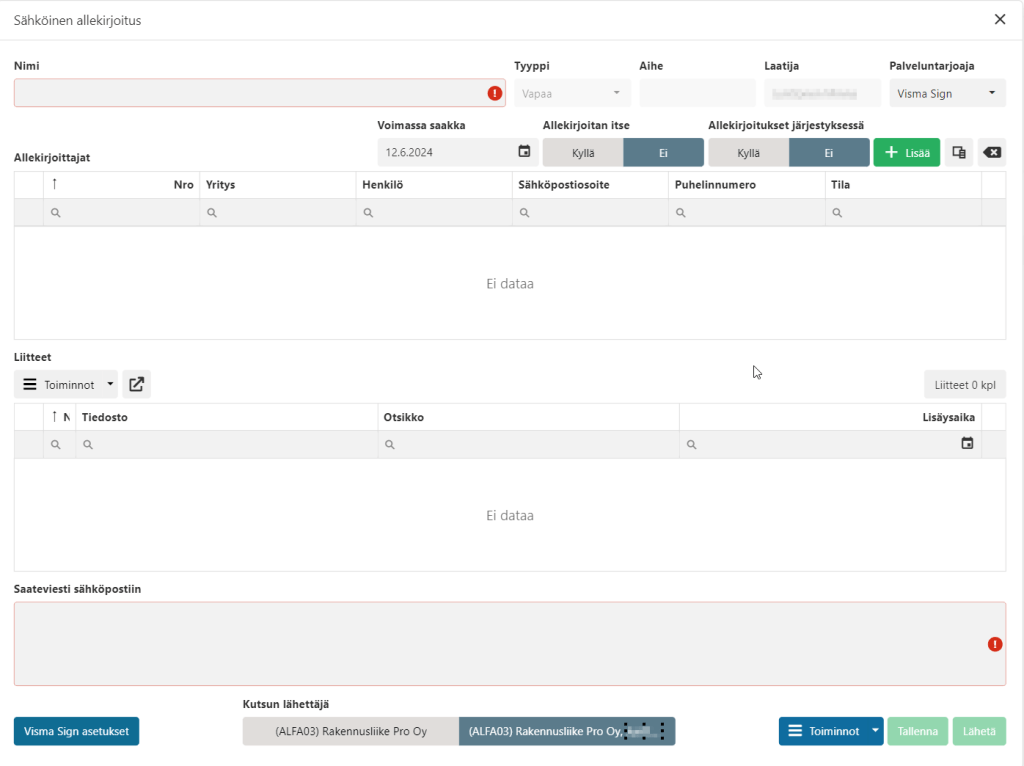Expand the blue Toiminnot dropdown arrow at bottom
1024x766 pixels.
875,731
